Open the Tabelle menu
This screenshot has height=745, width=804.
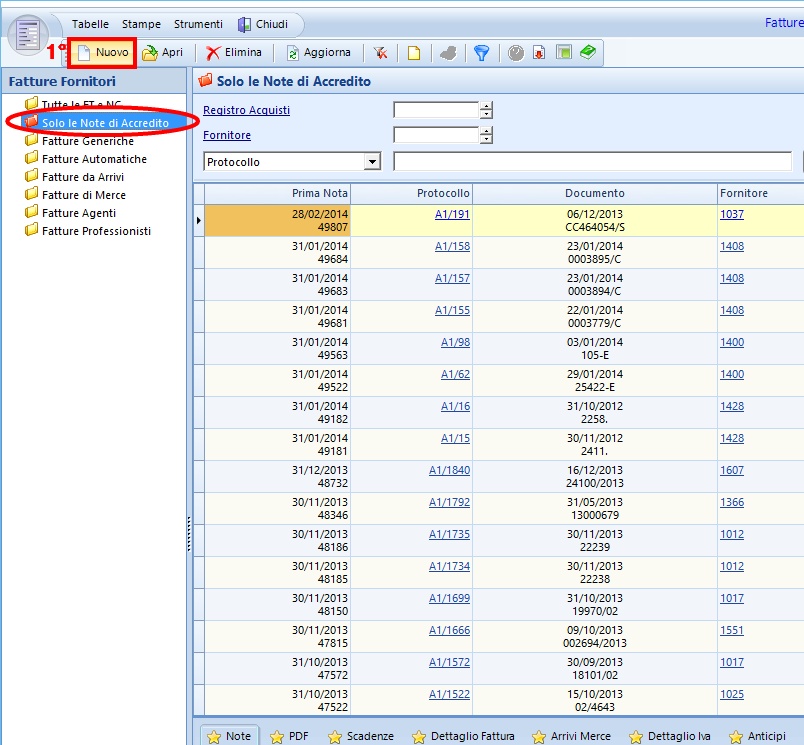pyautogui.click(x=90, y=24)
